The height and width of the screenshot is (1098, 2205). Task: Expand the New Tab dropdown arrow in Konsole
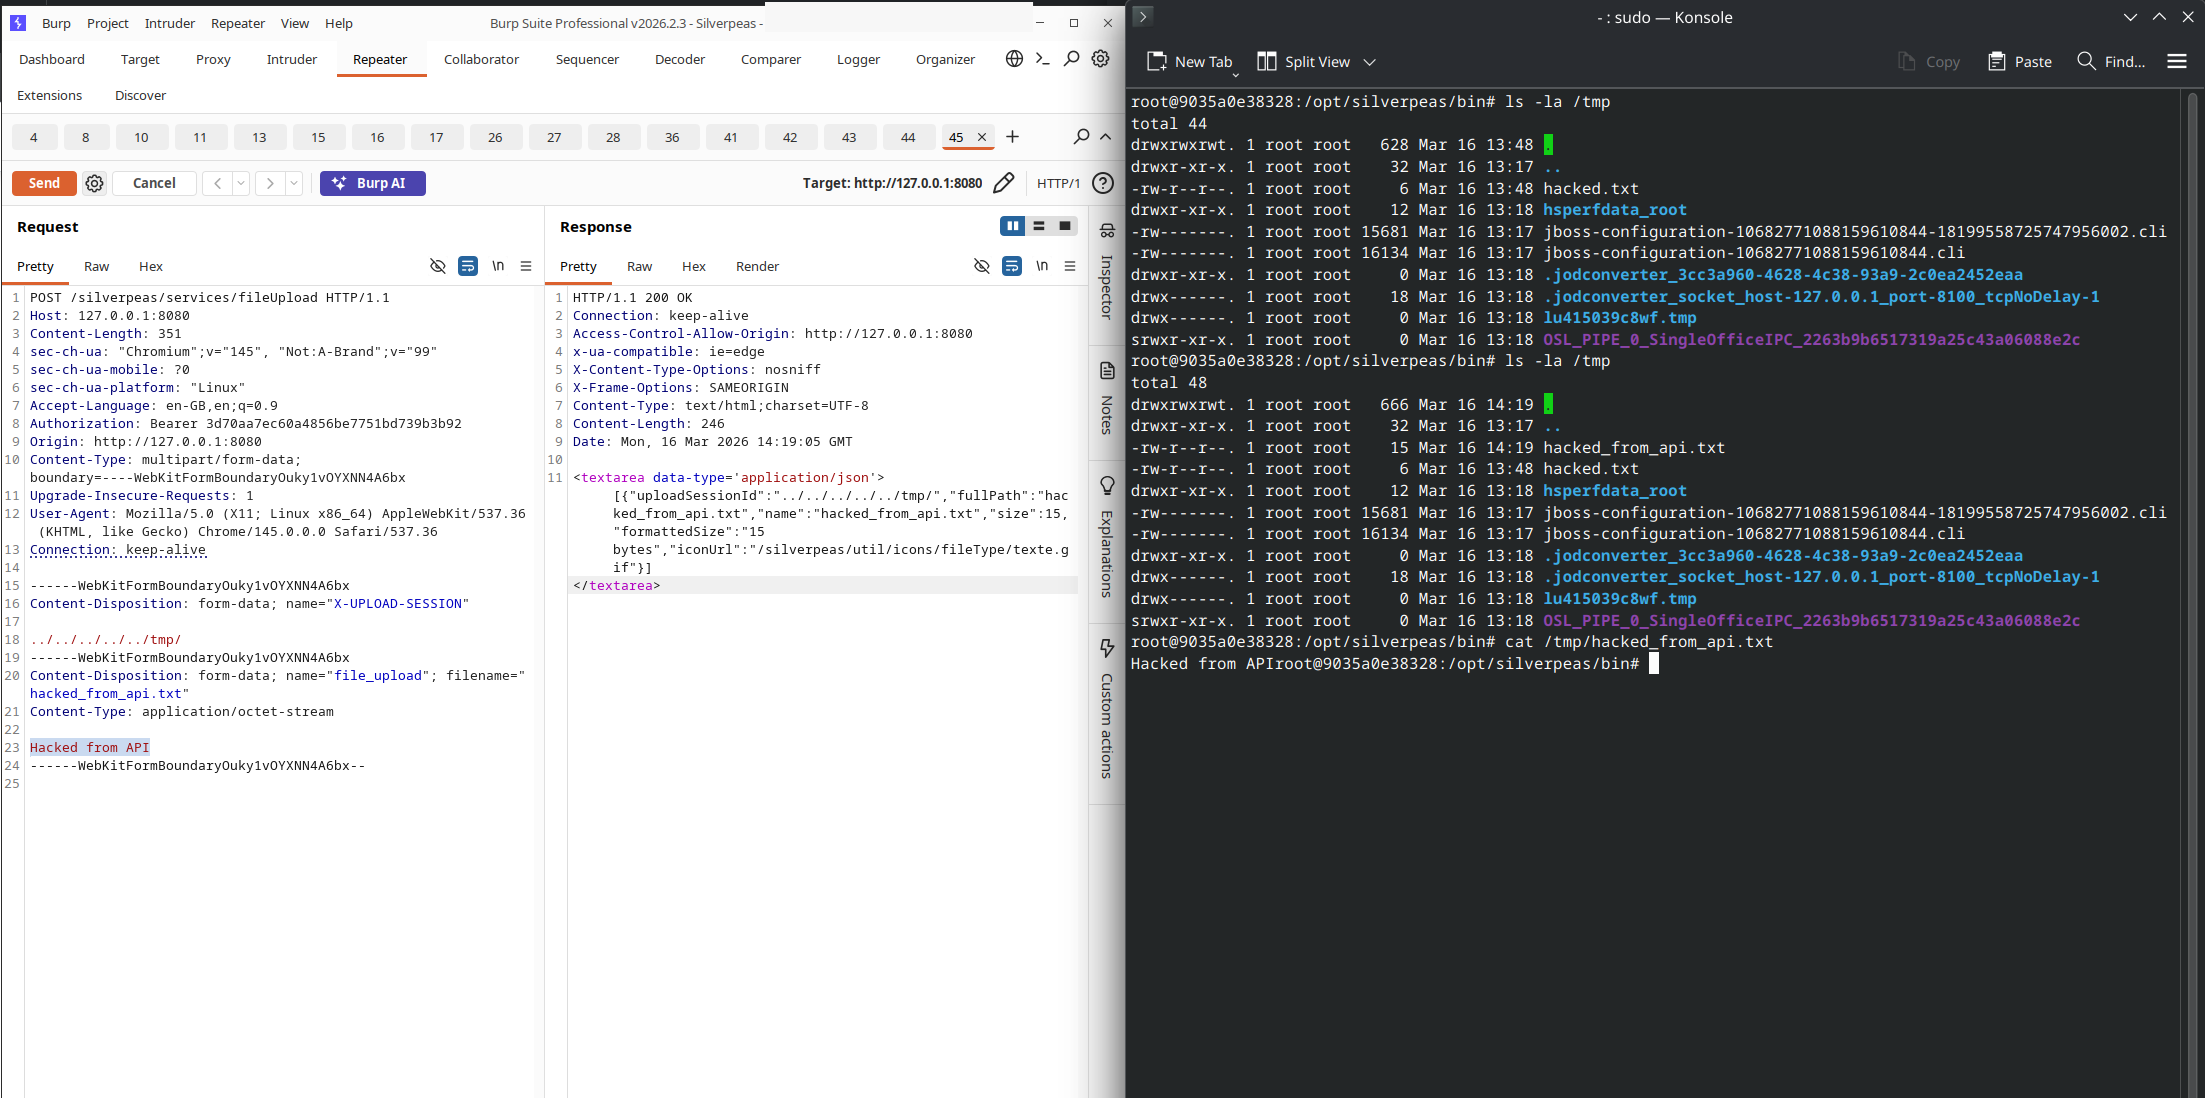[x=1236, y=75]
